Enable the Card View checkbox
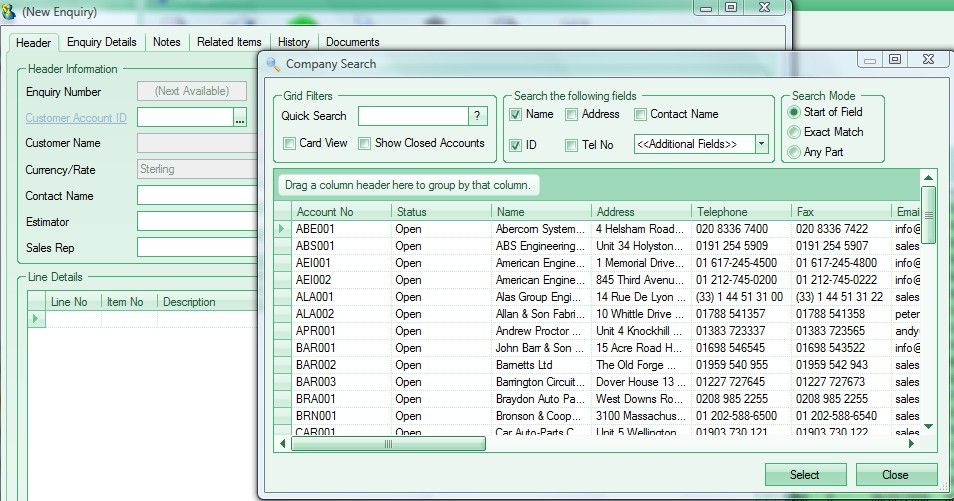954x501 pixels. tap(289, 143)
